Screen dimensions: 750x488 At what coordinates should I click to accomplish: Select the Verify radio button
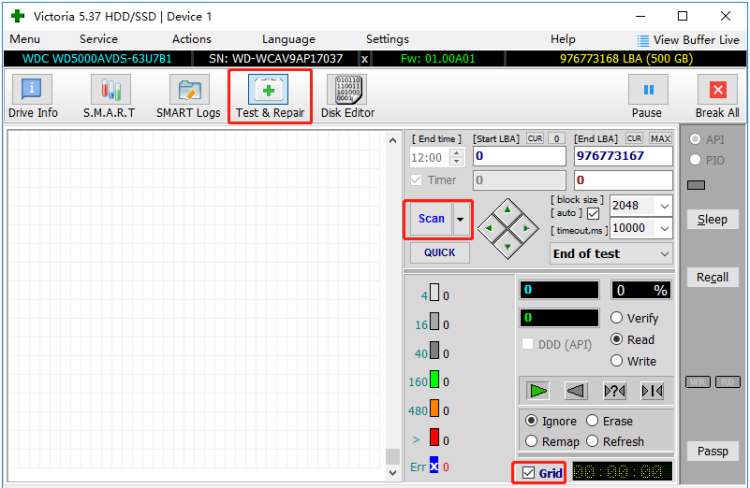click(x=617, y=318)
